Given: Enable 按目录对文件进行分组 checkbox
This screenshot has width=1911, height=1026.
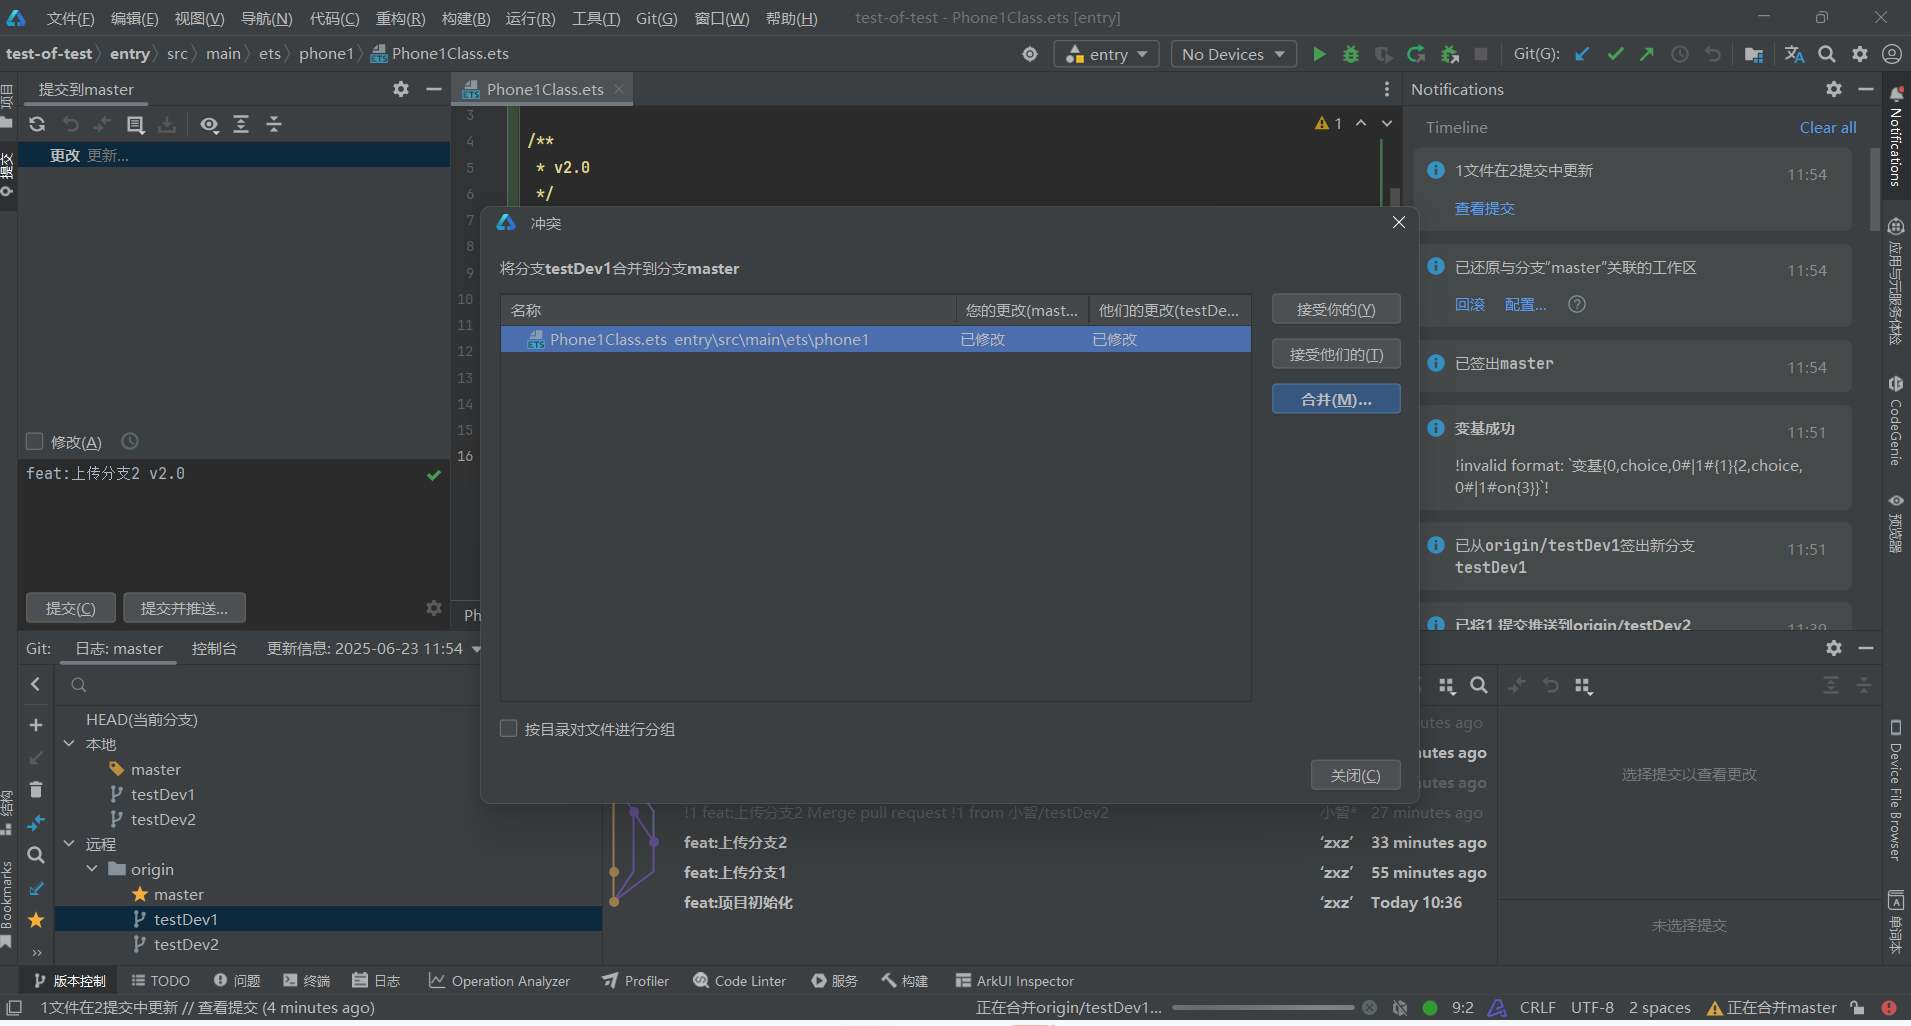Looking at the screenshot, I should [509, 729].
